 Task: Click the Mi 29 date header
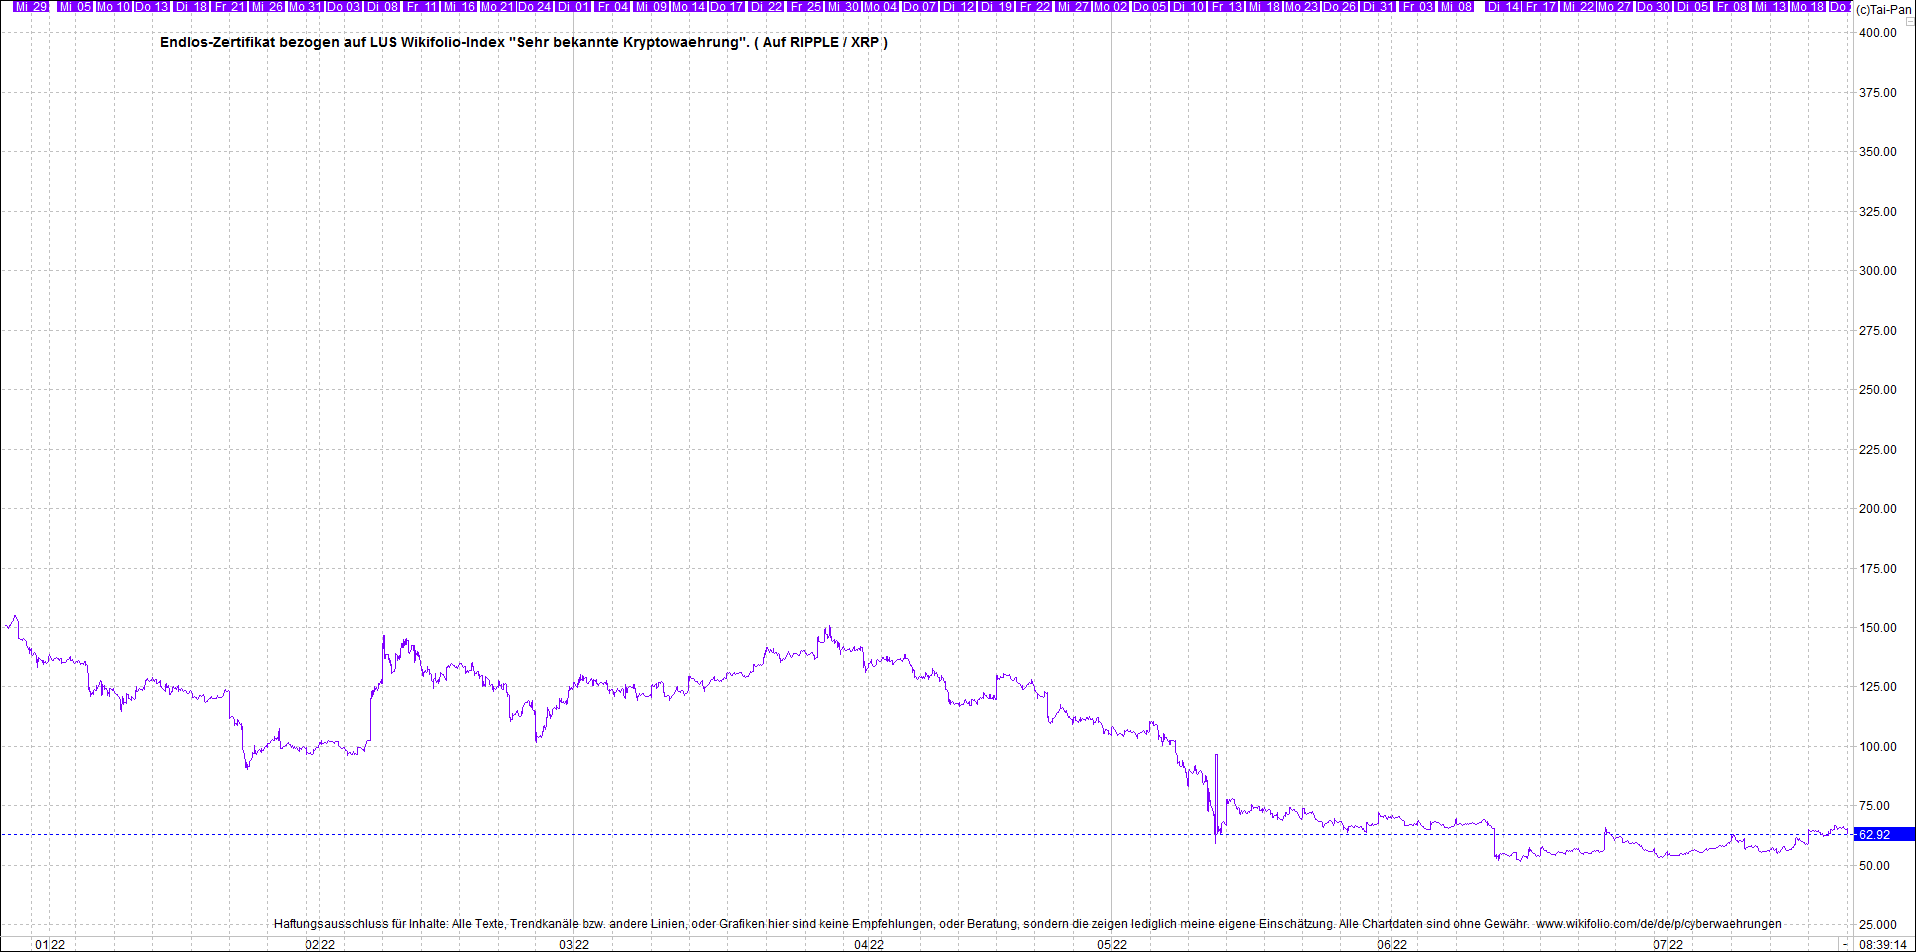pos(31,7)
